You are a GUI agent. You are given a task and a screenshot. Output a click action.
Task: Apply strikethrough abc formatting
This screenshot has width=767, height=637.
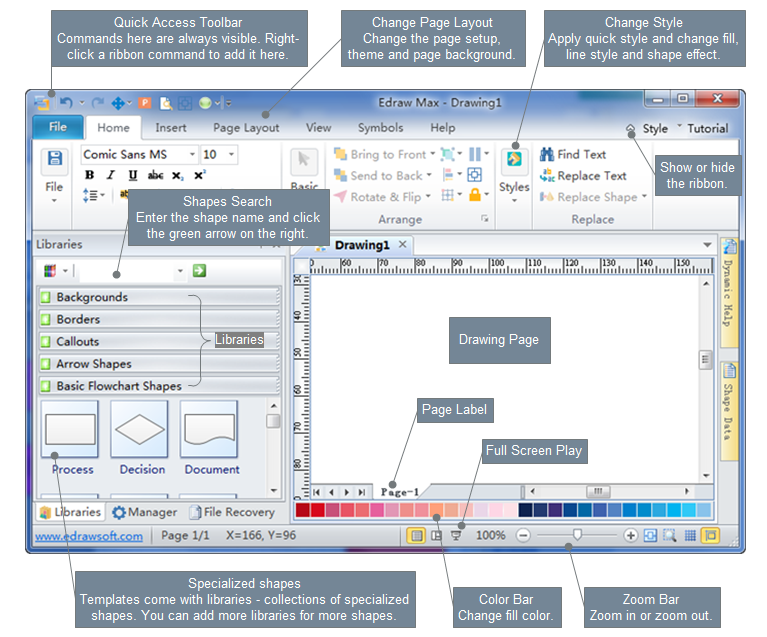tap(155, 175)
